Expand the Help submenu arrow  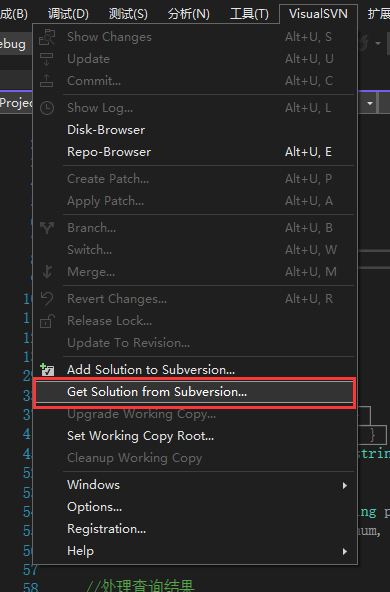(x=344, y=551)
